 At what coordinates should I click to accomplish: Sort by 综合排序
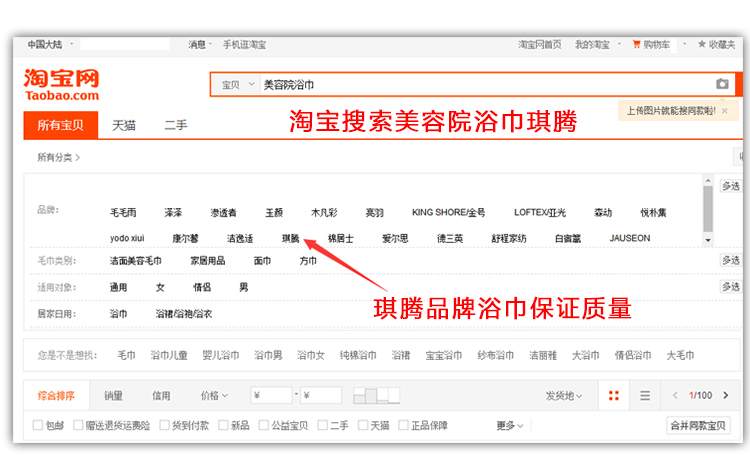(56, 396)
